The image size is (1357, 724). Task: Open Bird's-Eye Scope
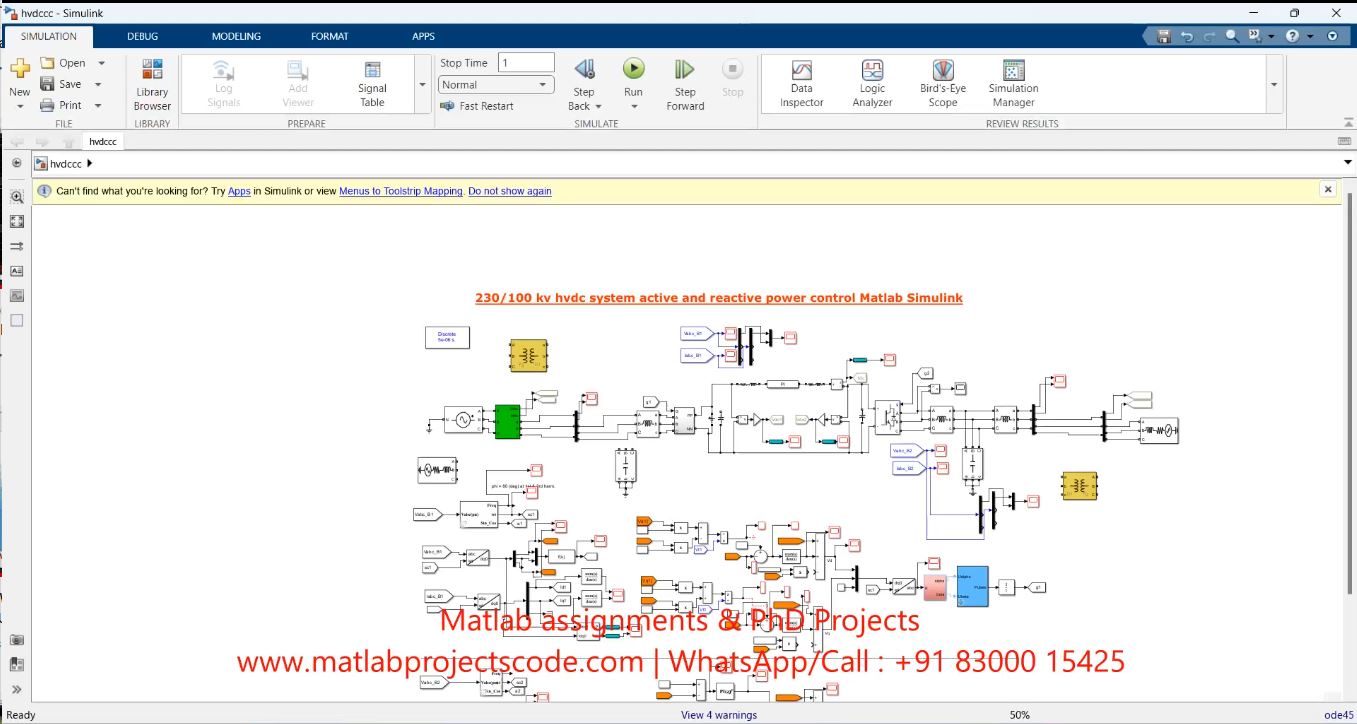pos(943,84)
